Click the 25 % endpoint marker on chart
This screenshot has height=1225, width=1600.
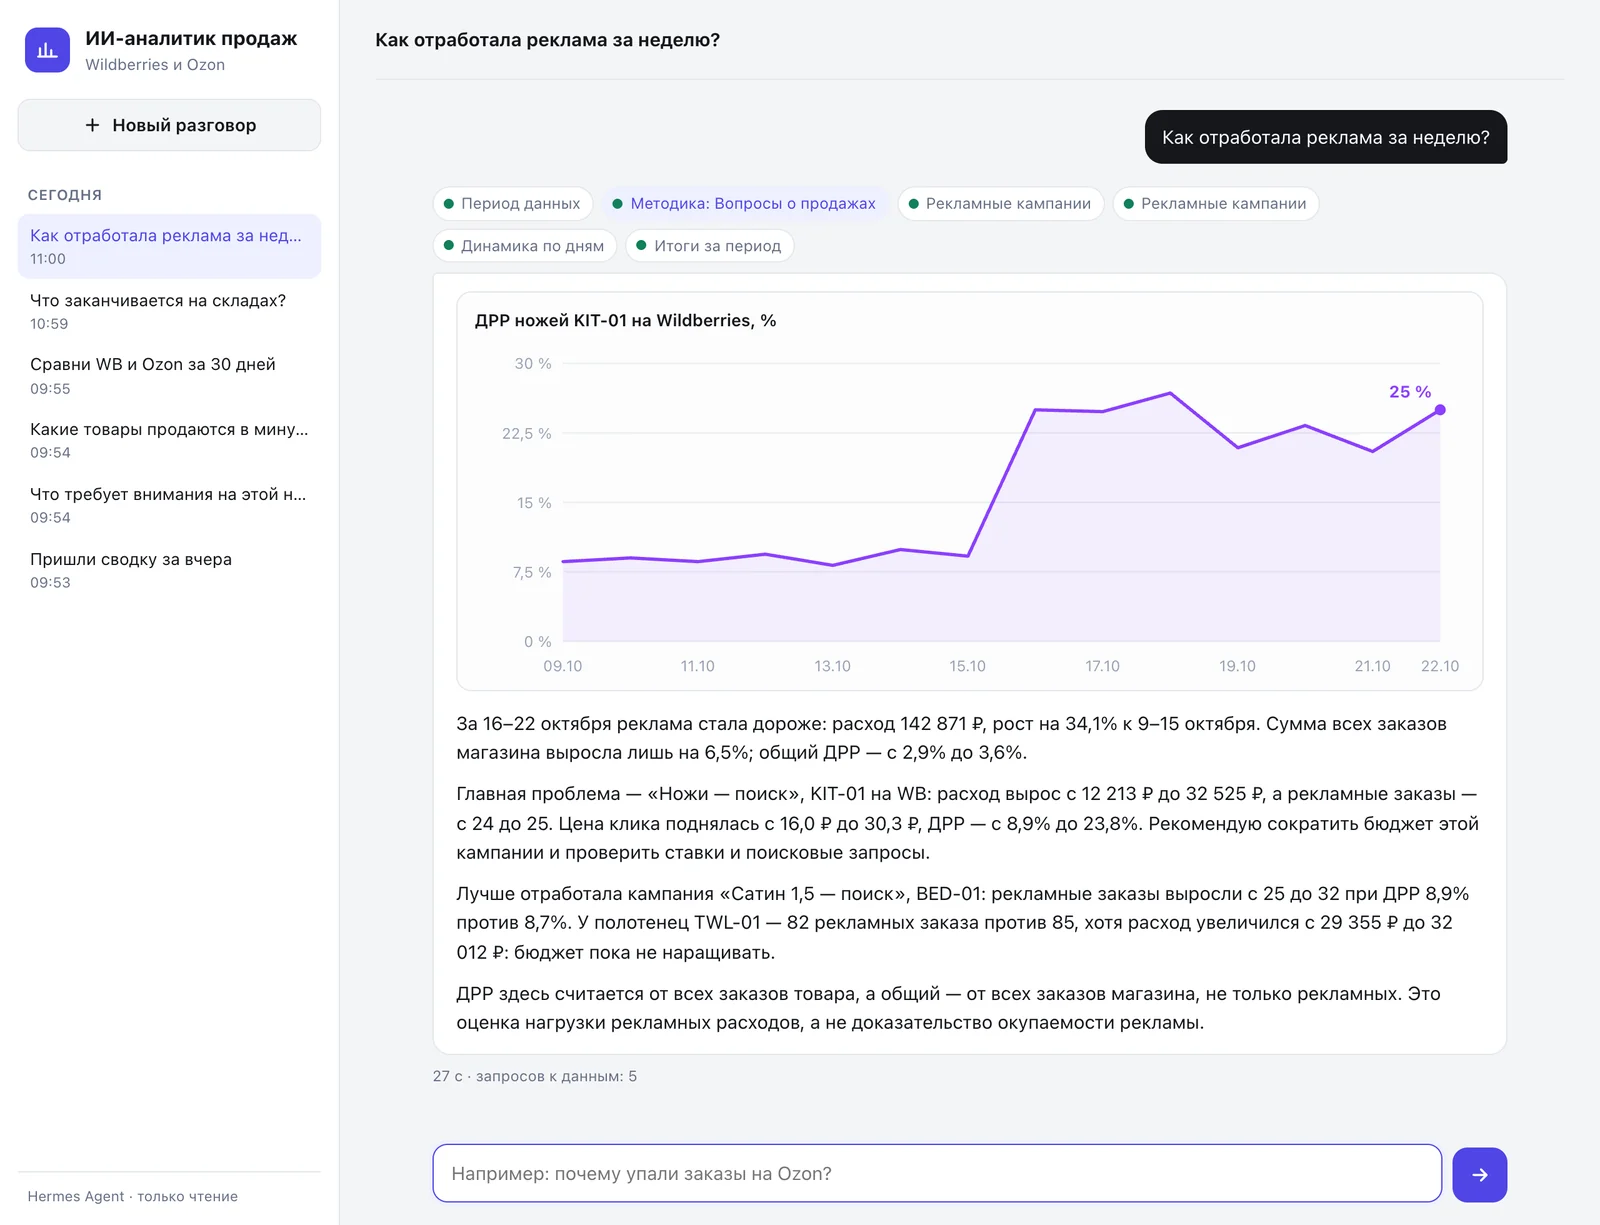click(x=1440, y=410)
